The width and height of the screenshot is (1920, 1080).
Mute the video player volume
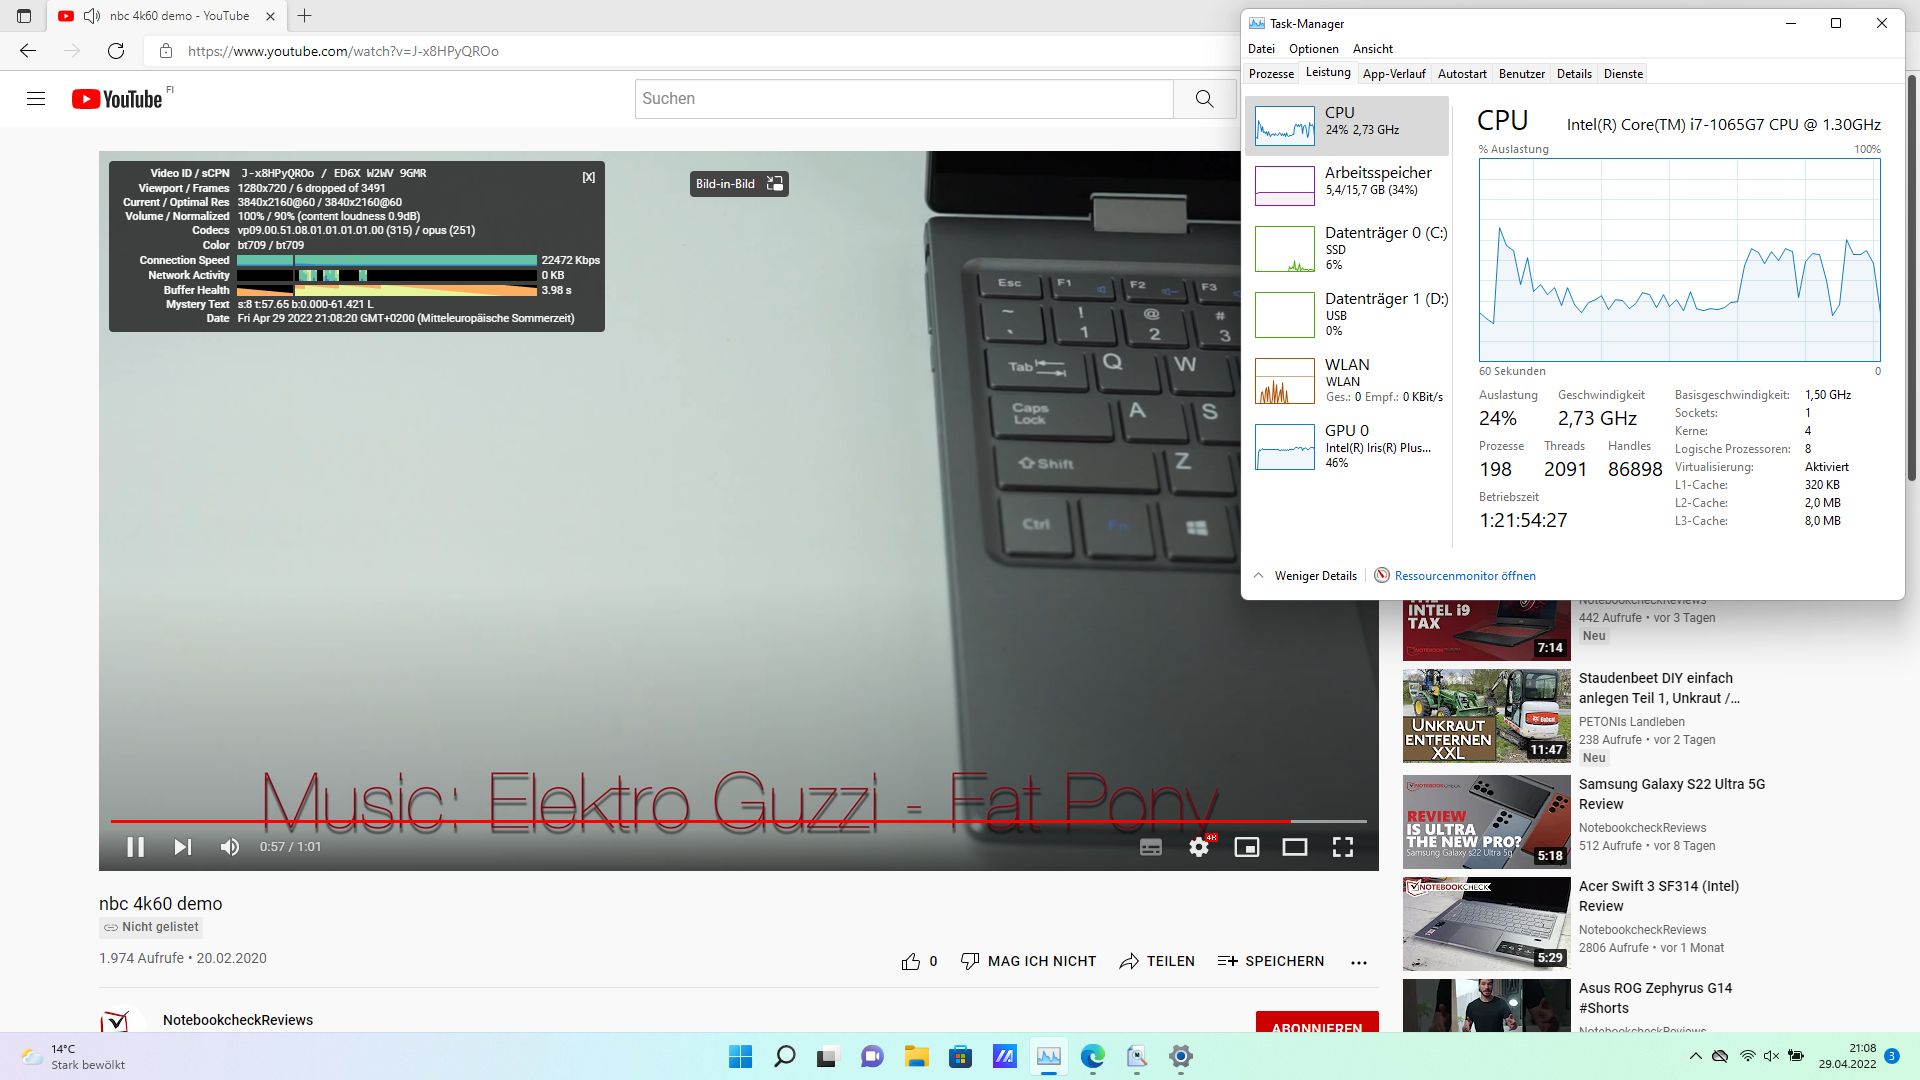[x=230, y=847]
